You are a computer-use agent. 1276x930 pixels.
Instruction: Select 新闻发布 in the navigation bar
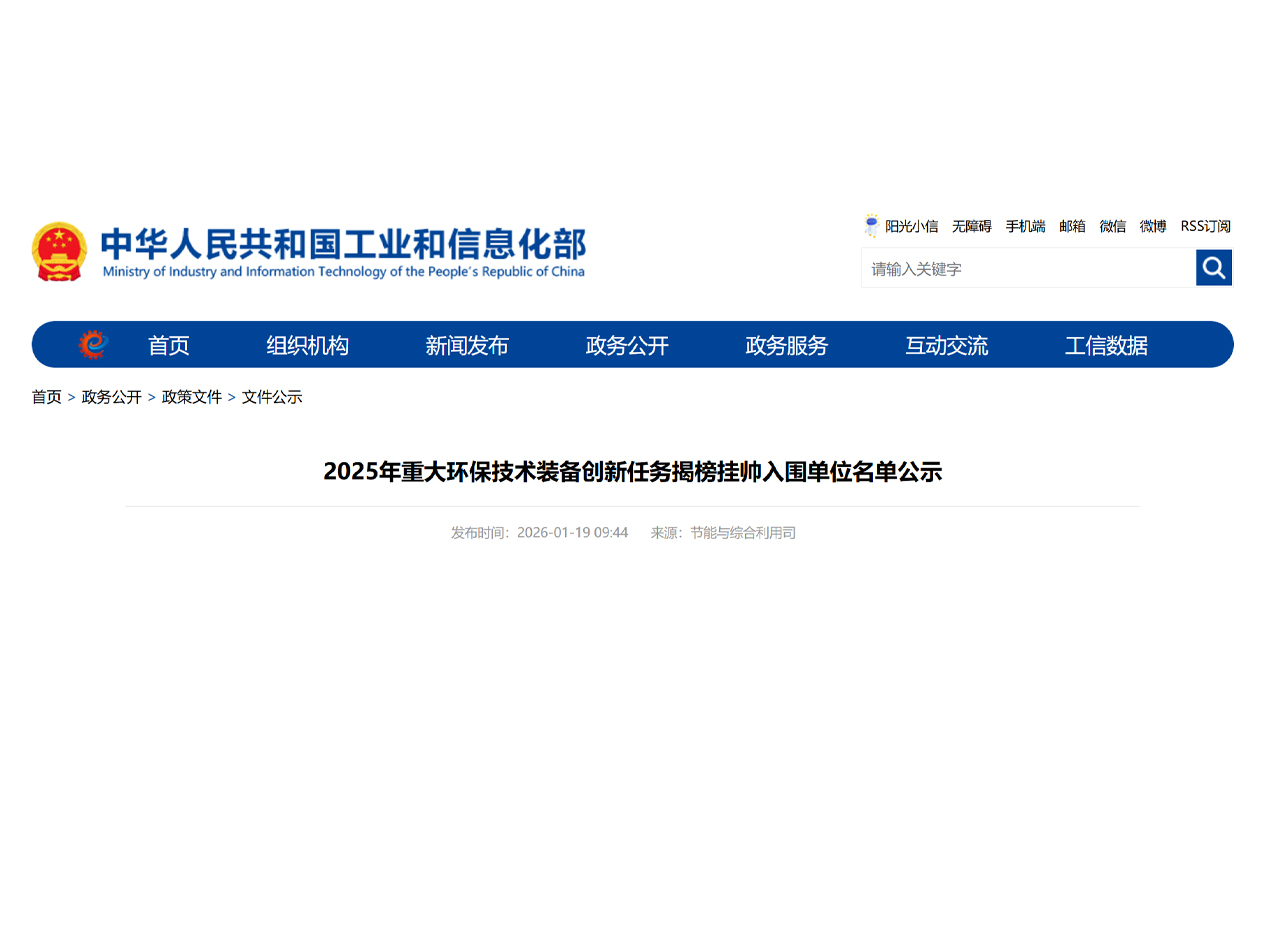click(x=467, y=346)
